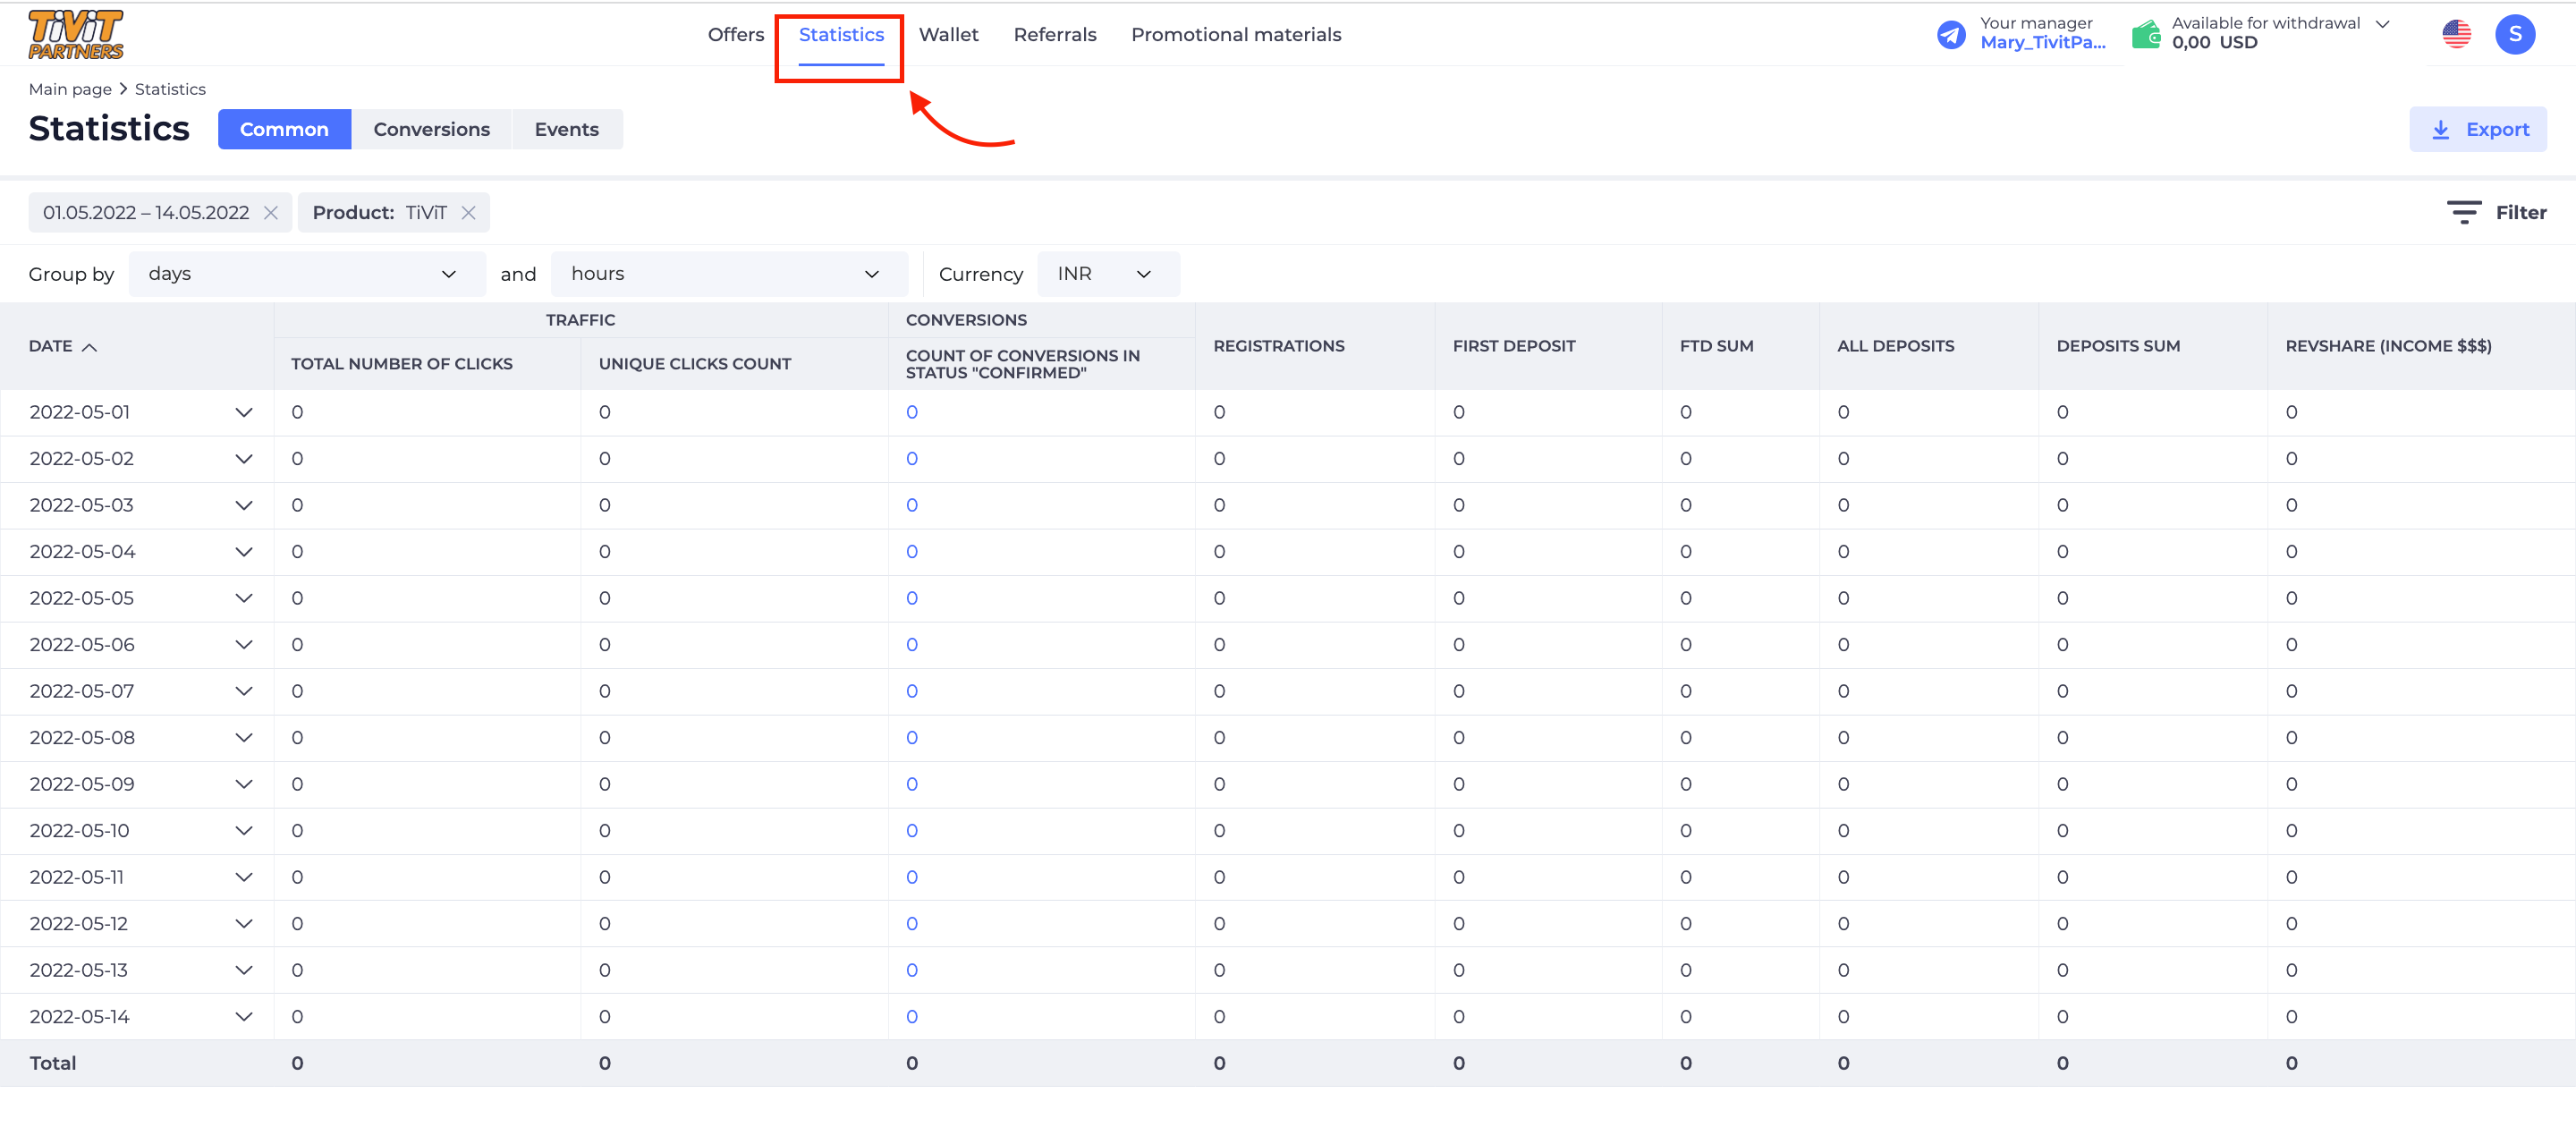Remove the date range filter chip

(x=270, y=213)
